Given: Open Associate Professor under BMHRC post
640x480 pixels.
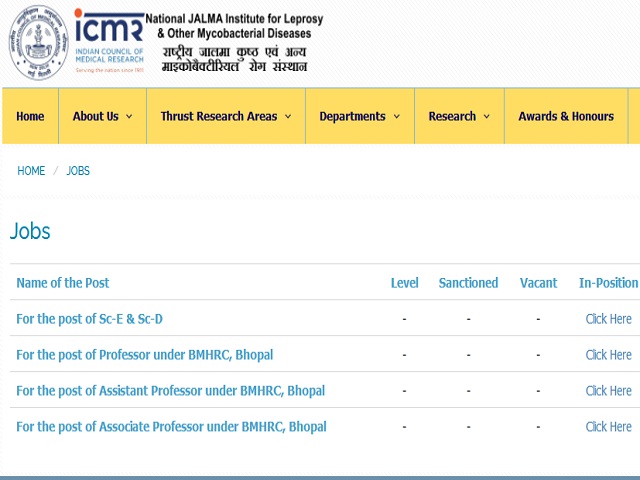Looking at the screenshot, I should (171, 427).
